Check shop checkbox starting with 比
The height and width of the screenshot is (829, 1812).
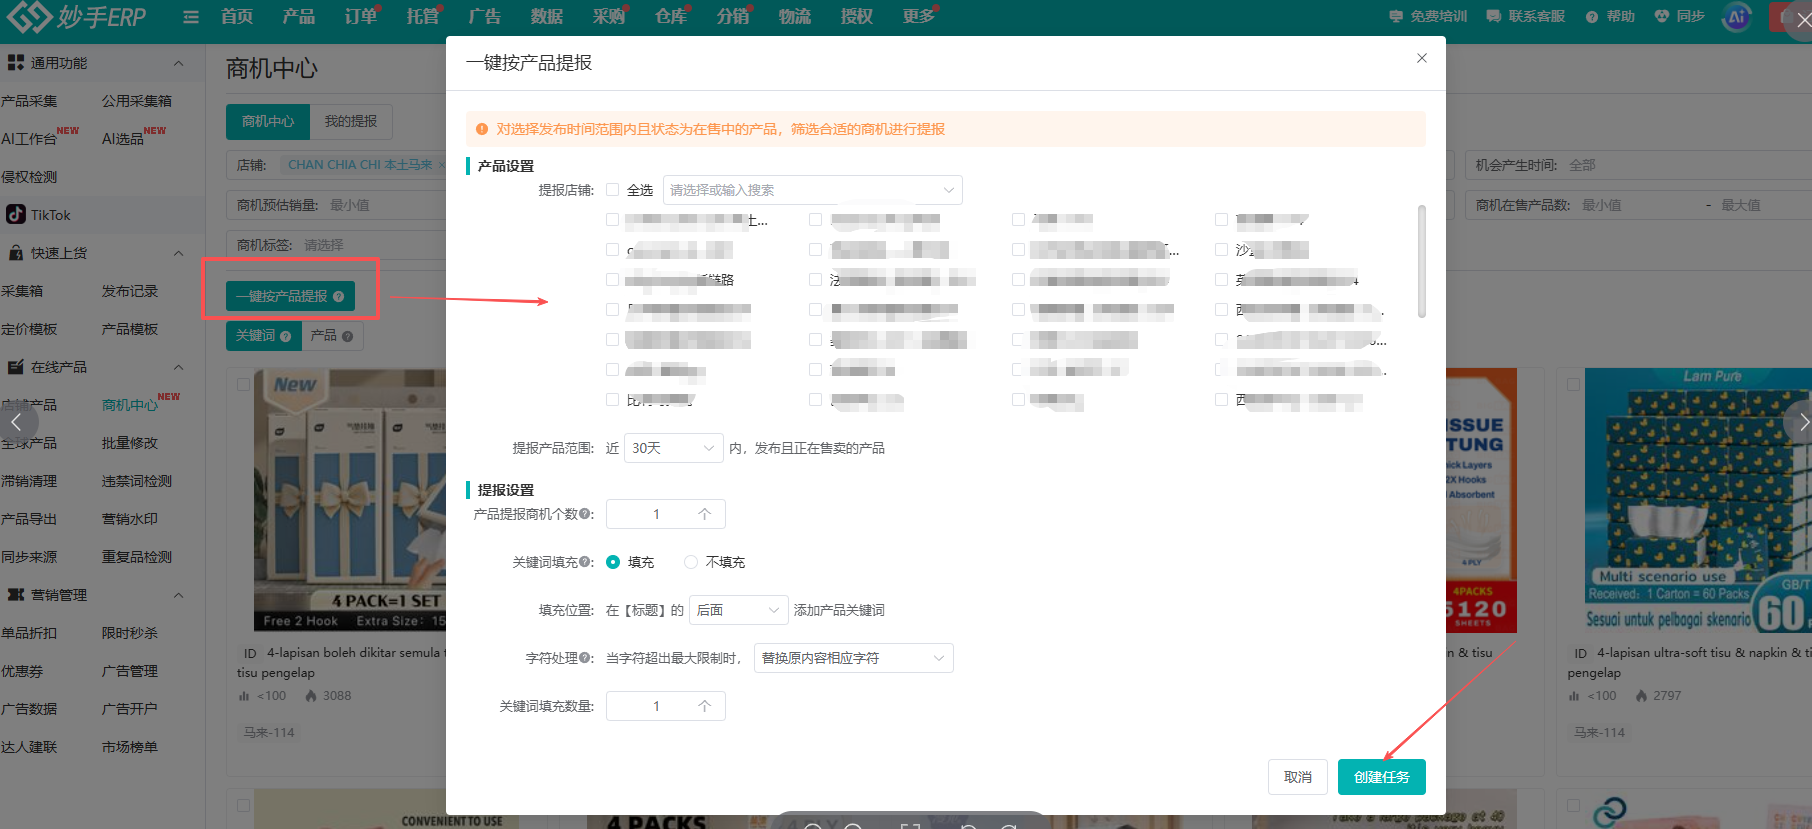[x=613, y=399]
